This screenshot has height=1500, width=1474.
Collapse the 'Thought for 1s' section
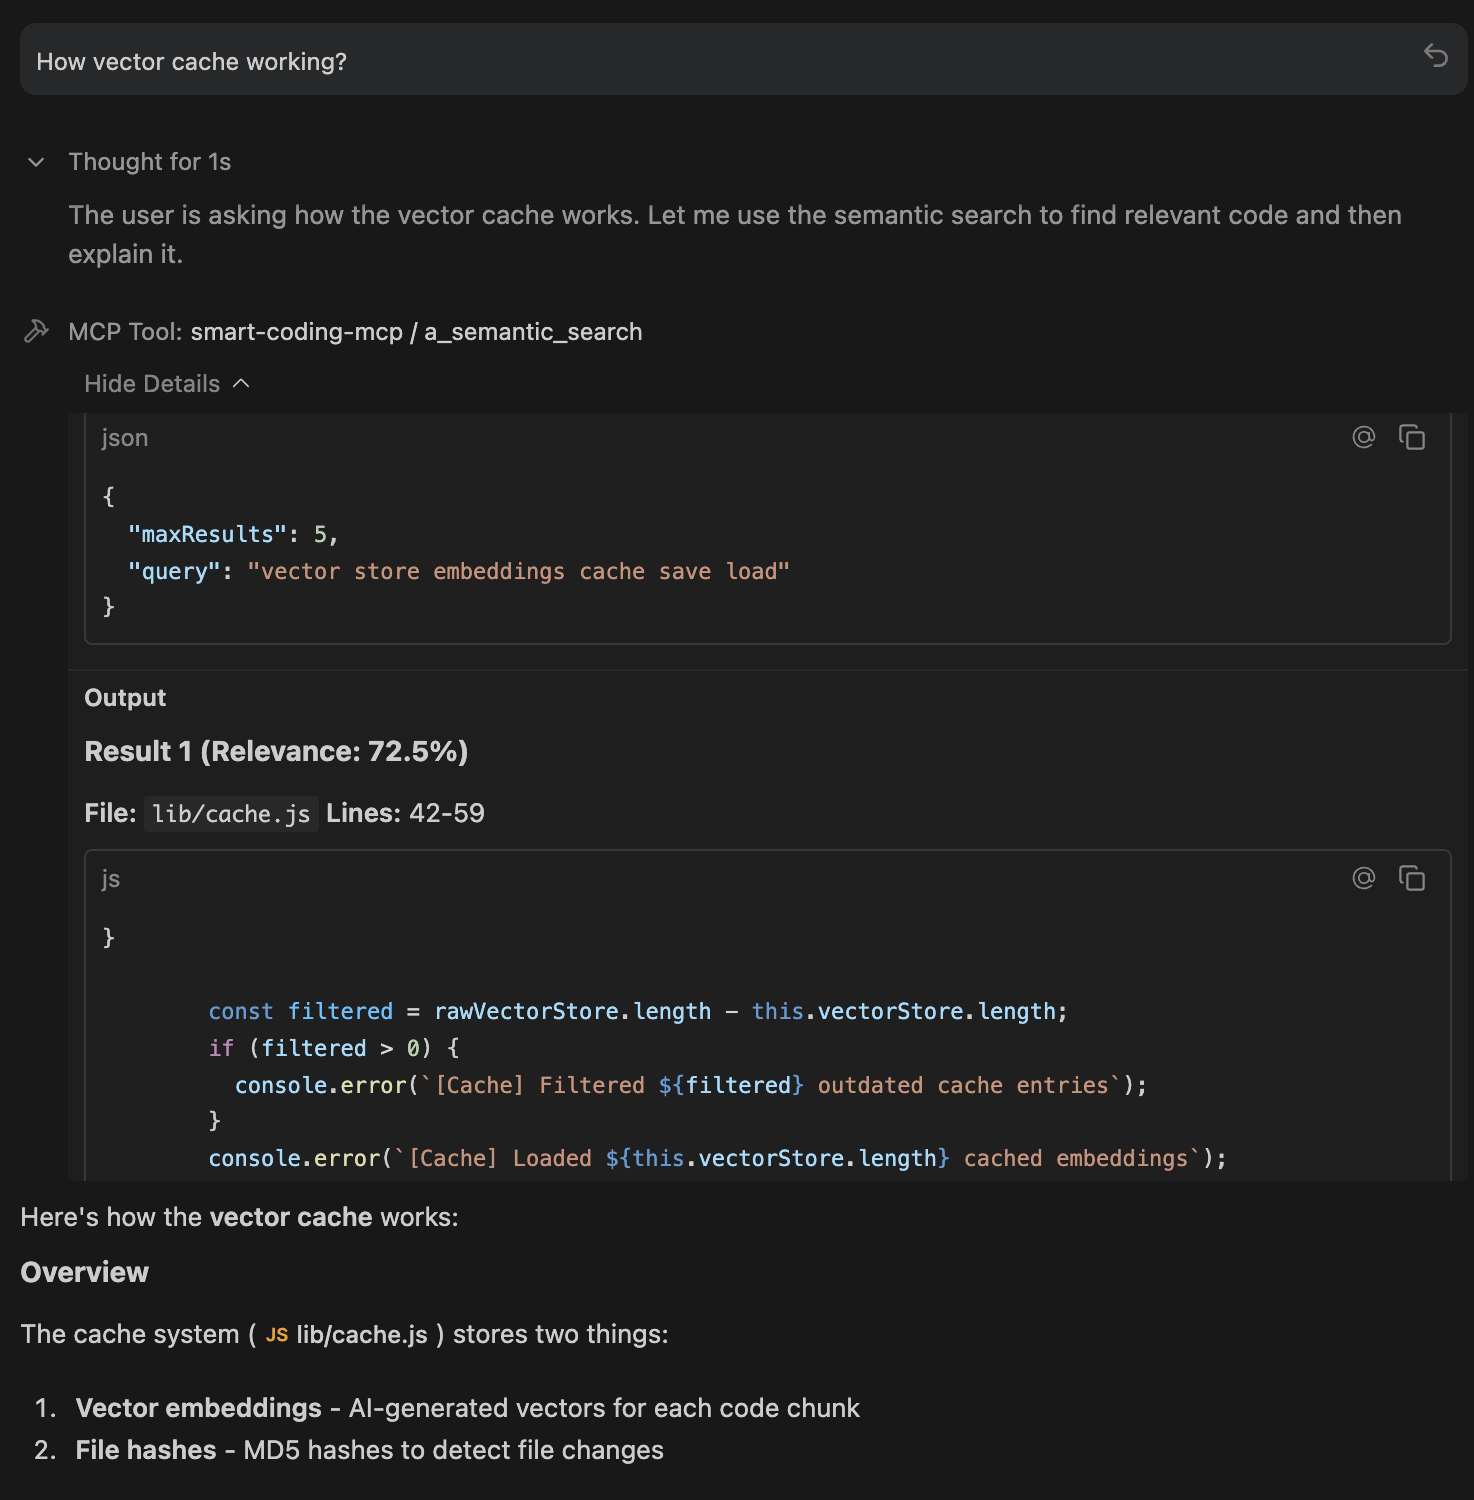coord(36,162)
